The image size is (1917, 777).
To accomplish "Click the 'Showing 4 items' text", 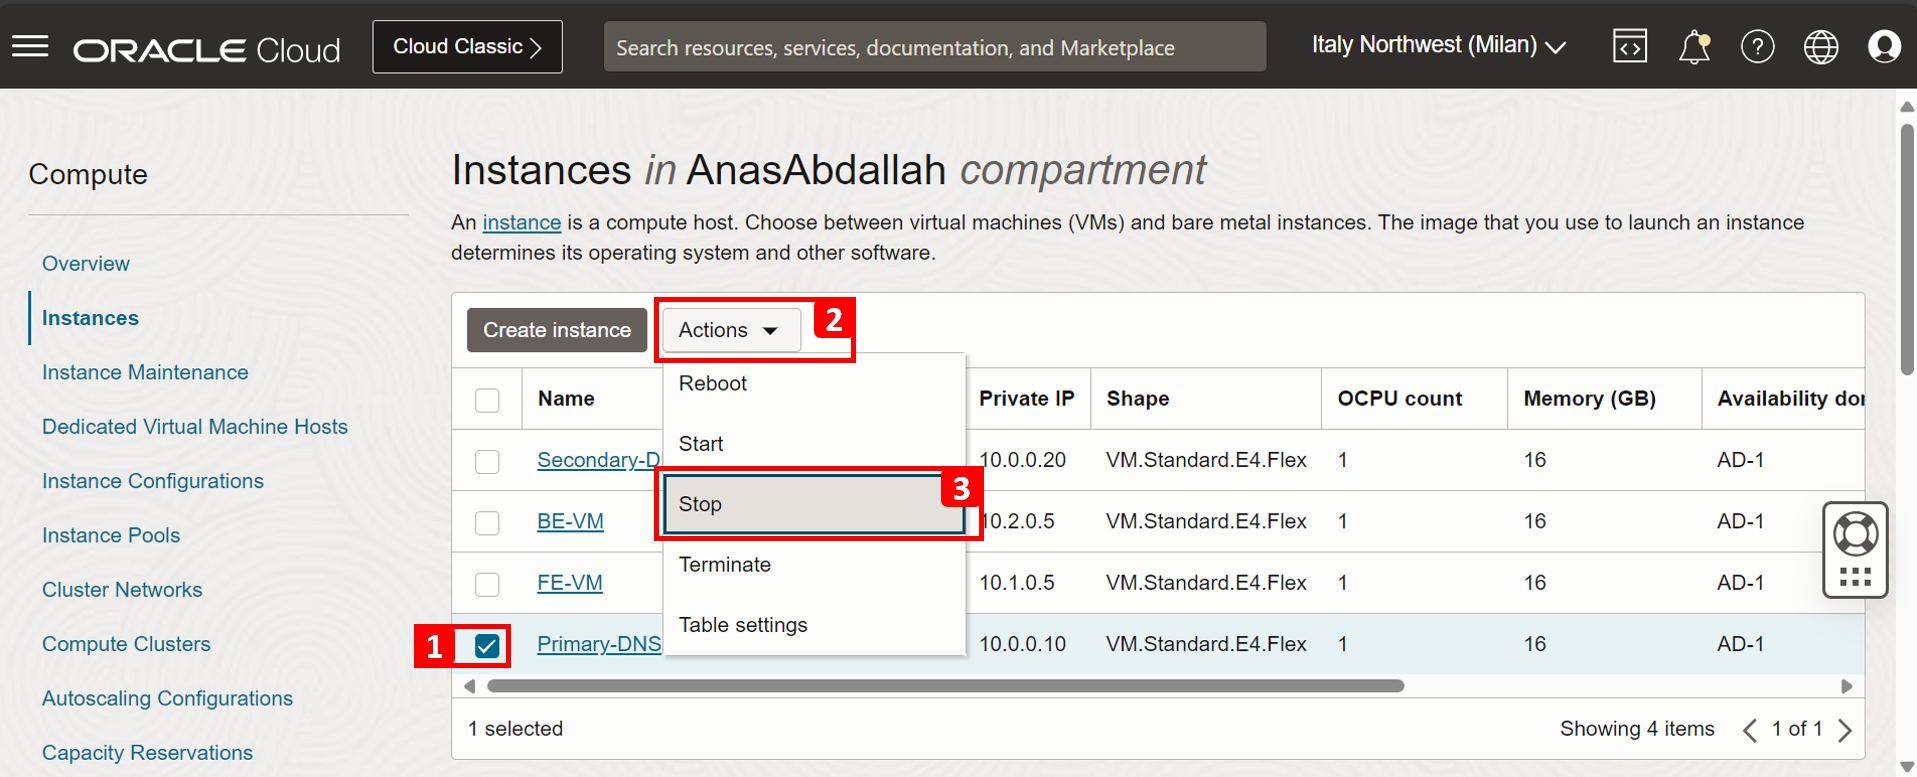I will click(x=1637, y=729).
